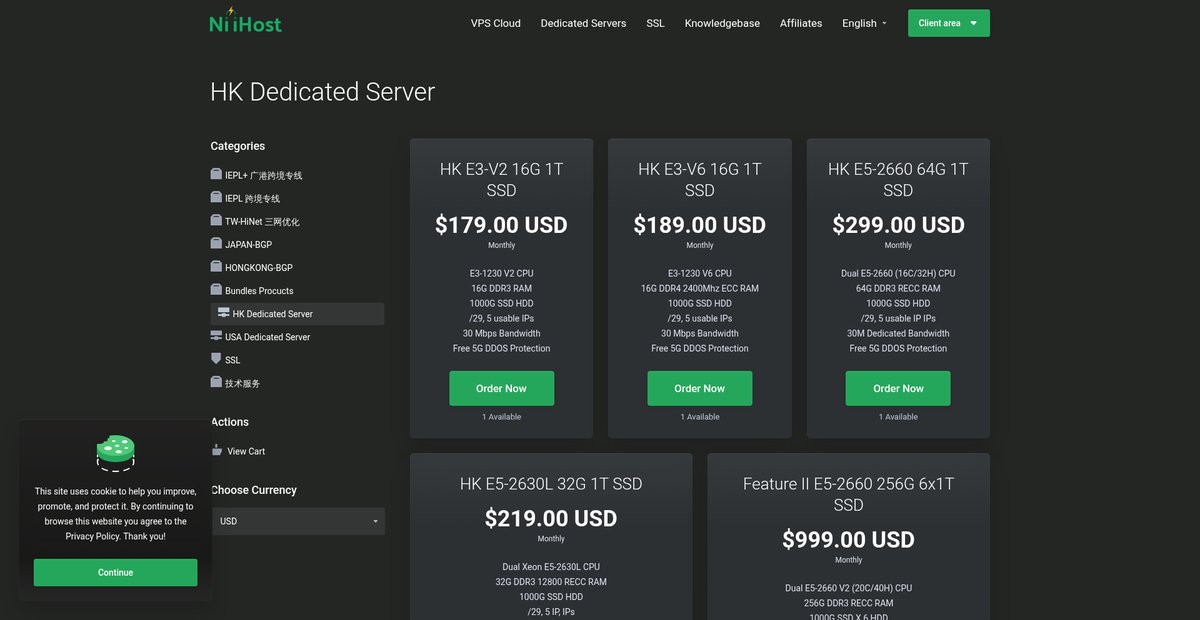This screenshot has height=620, width=1200.
Task: Open the VPS Cloud menu item
Action: 496,23
